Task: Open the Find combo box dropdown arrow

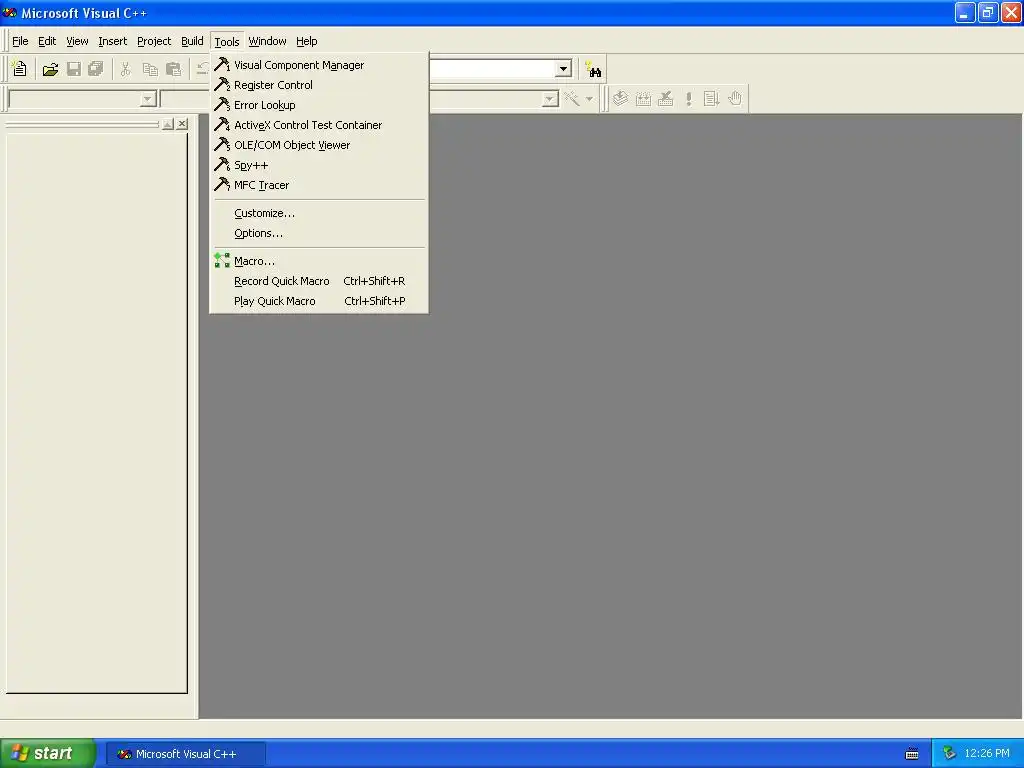Action: (x=563, y=69)
